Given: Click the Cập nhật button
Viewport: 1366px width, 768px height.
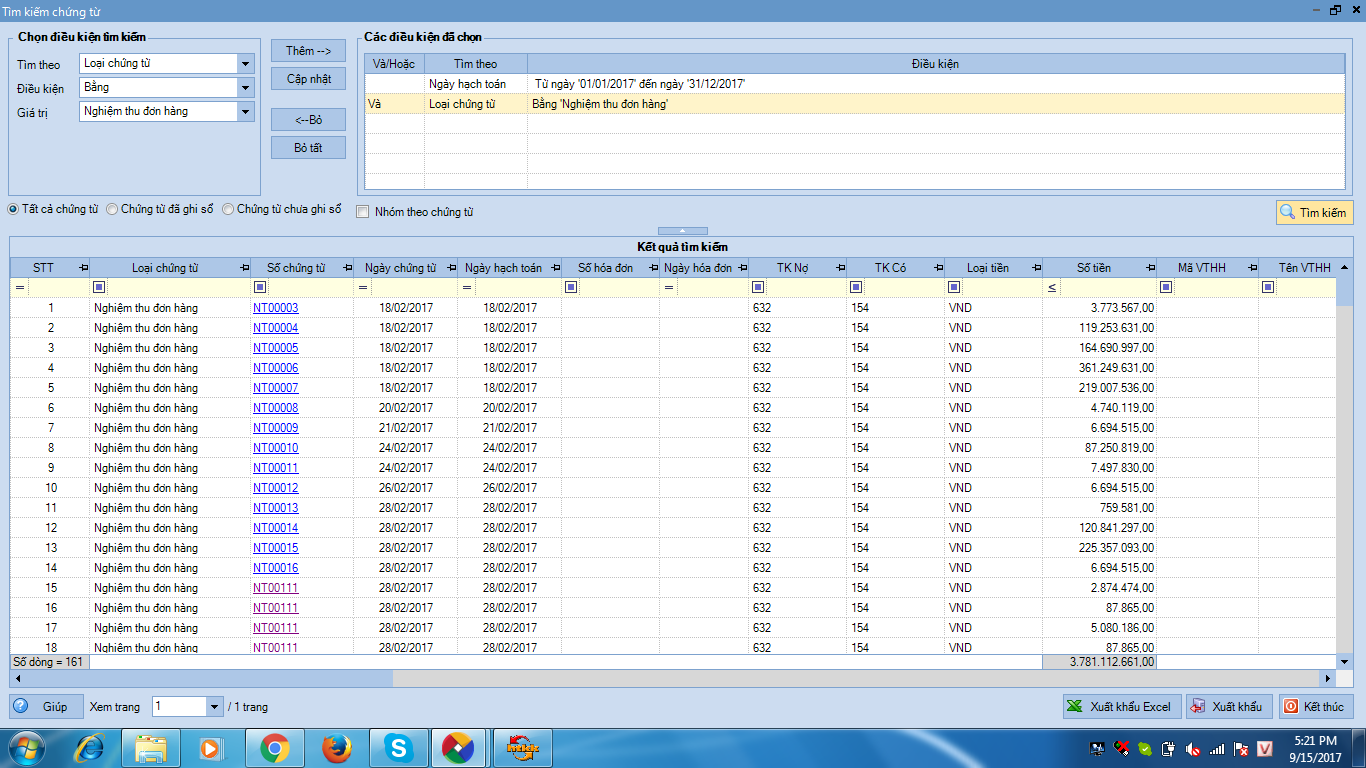Looking at the screenshot, I should click(x=308, y=79).
